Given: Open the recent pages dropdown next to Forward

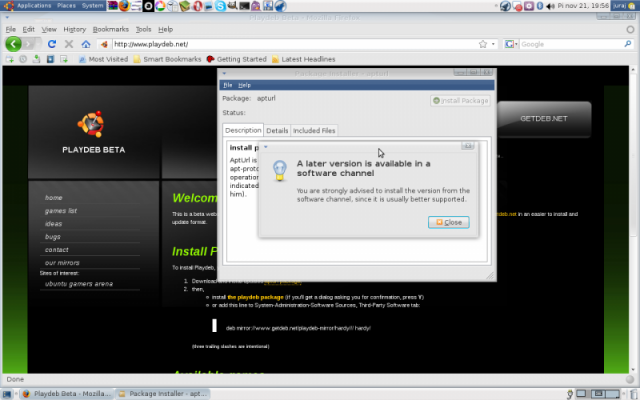Looking at the screenshot, I should pyautogui.click(x=39, y=44).
